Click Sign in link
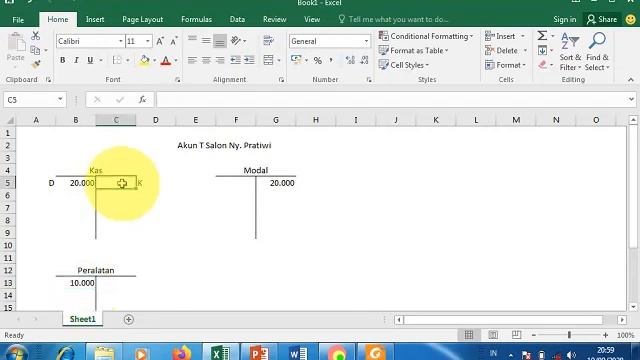The image size is (640, 360). (x=564, y=20)
